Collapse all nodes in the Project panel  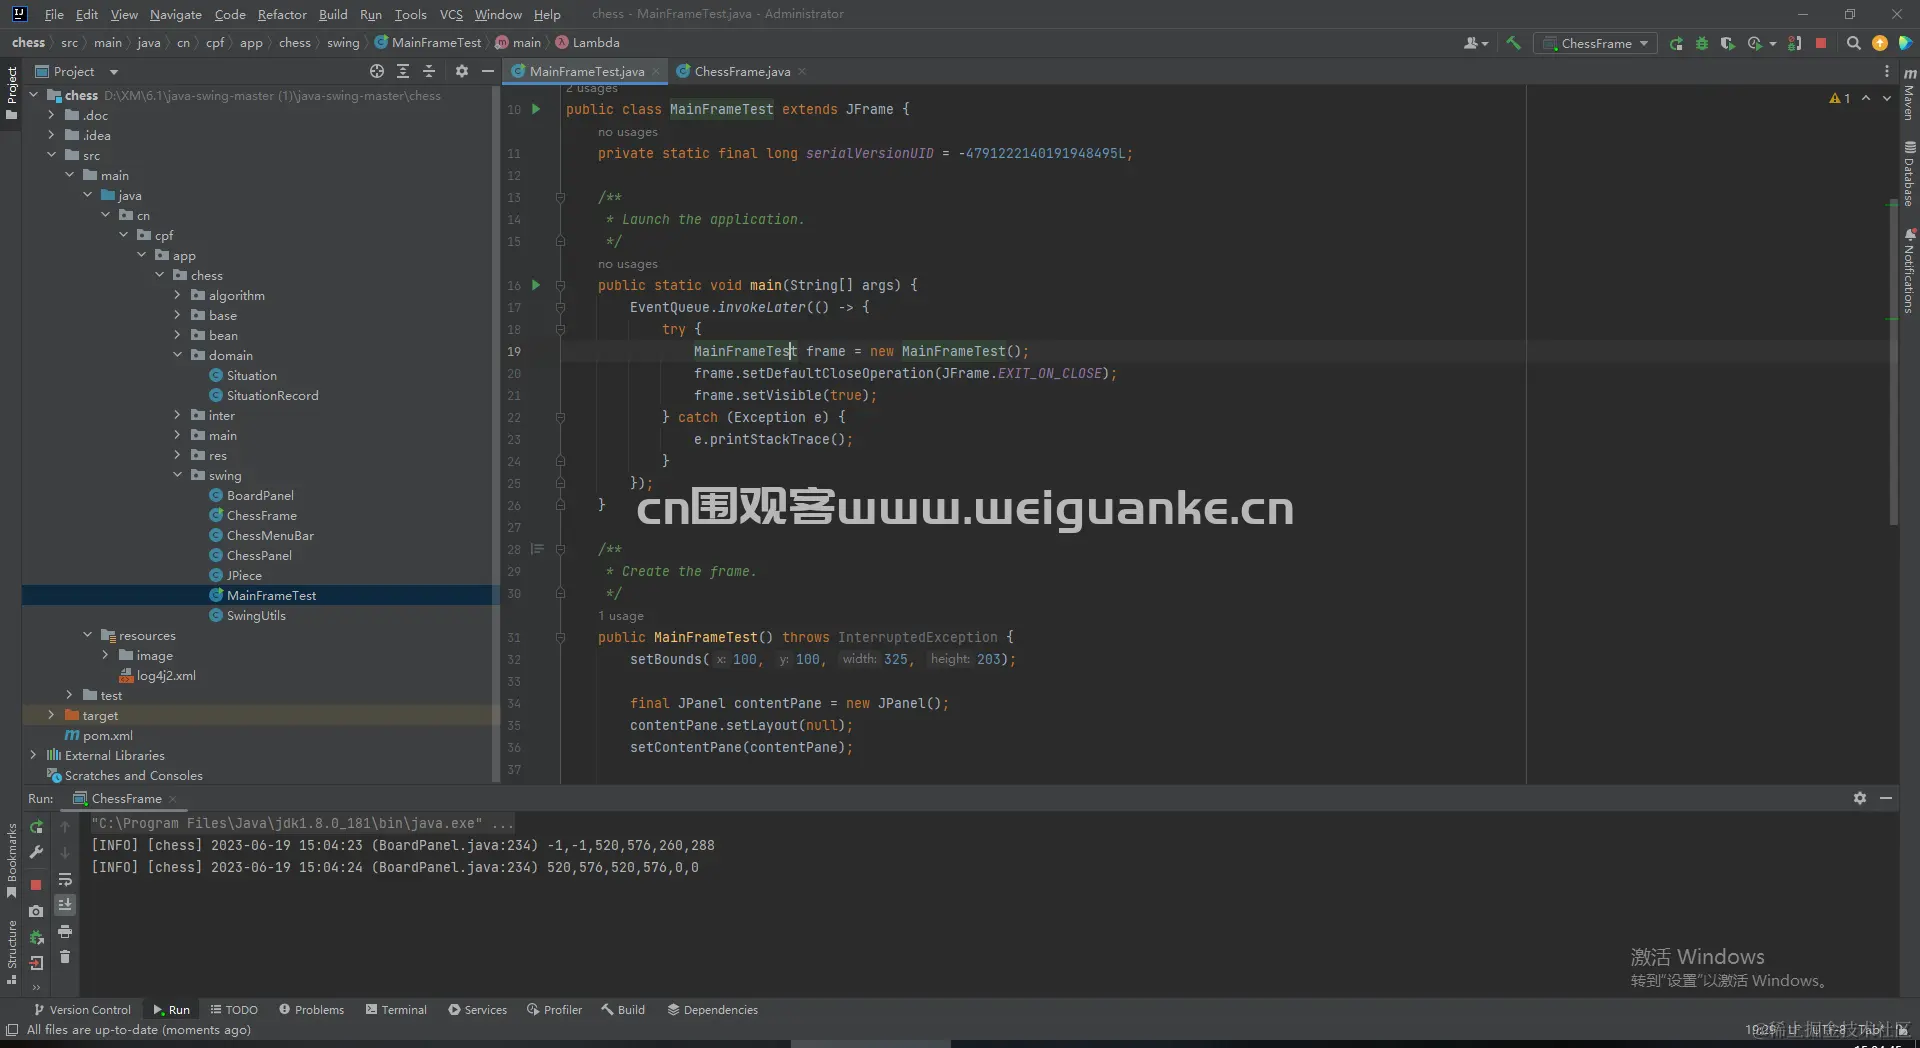click(x=429, y=71)
